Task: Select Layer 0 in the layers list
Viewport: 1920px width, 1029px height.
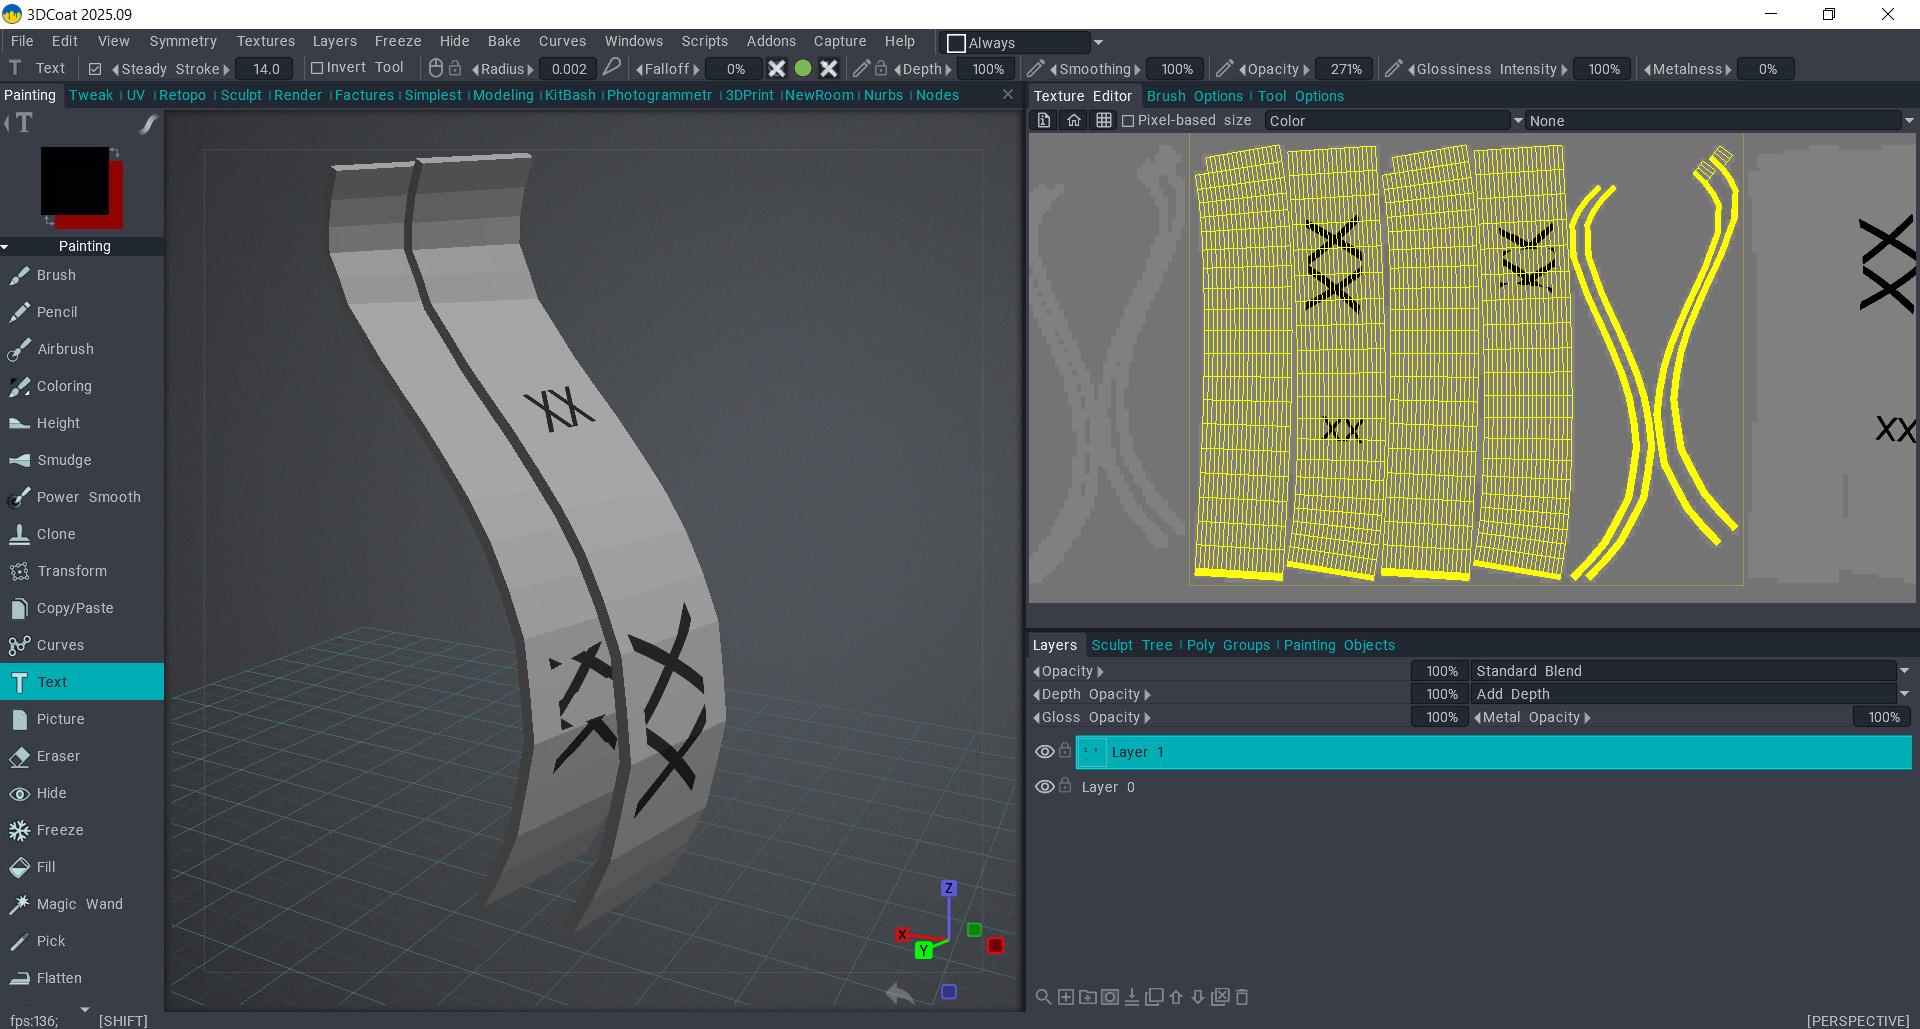Action: 1108,787
